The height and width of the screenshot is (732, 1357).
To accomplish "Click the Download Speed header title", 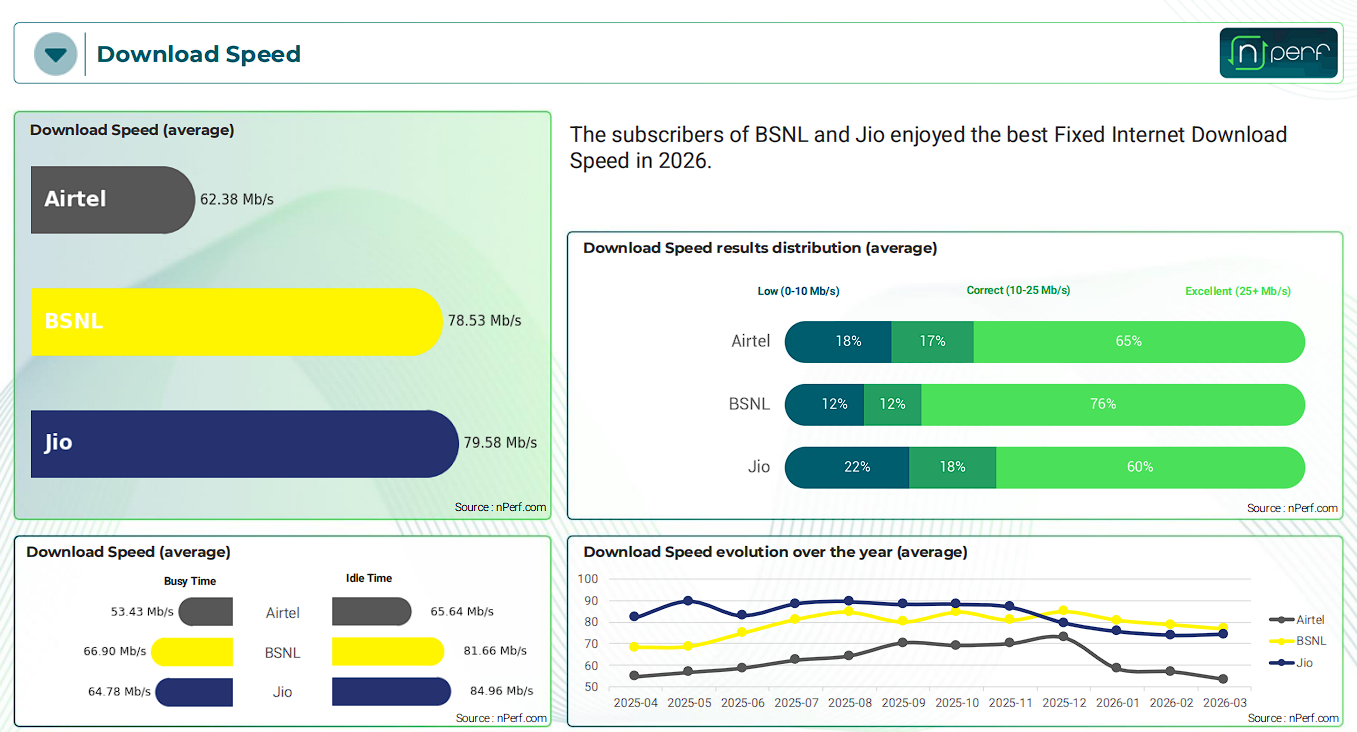I will (198, 54).
